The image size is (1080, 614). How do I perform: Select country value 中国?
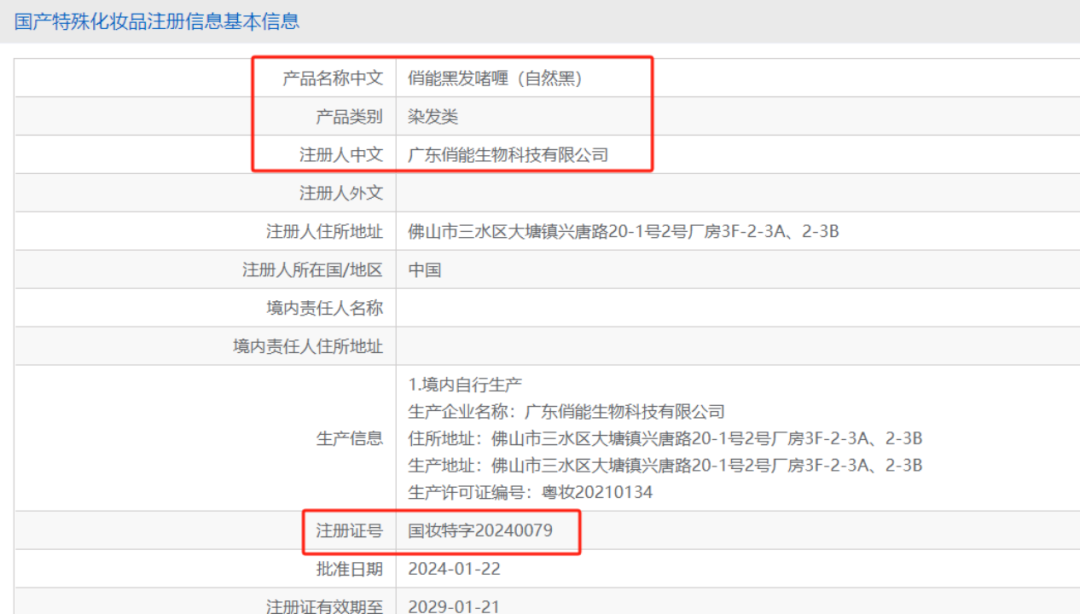[424, 270]
